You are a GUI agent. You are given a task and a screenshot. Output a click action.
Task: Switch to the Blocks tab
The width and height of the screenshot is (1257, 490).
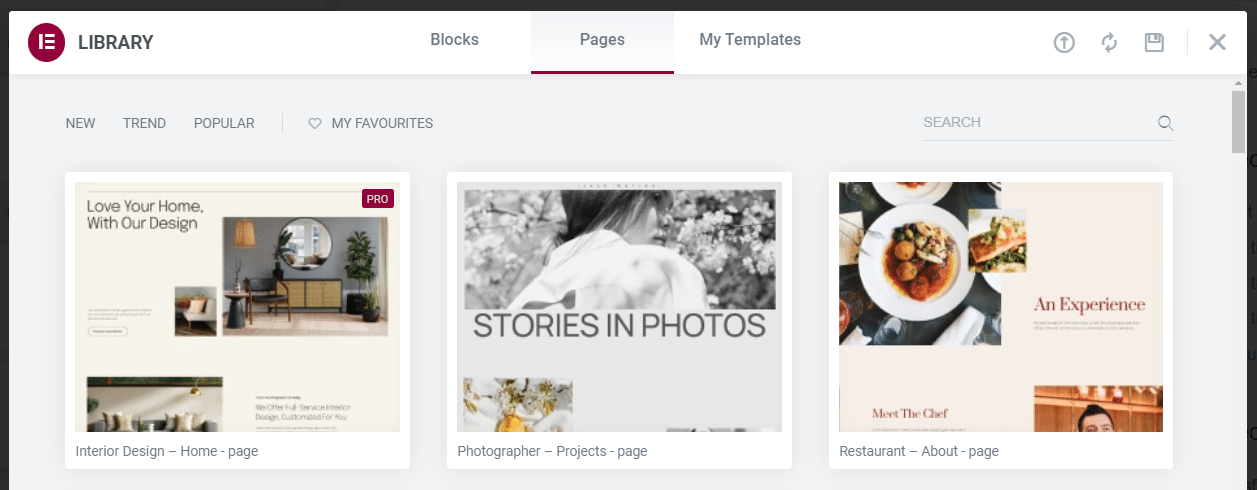click(x=454, y=40)
